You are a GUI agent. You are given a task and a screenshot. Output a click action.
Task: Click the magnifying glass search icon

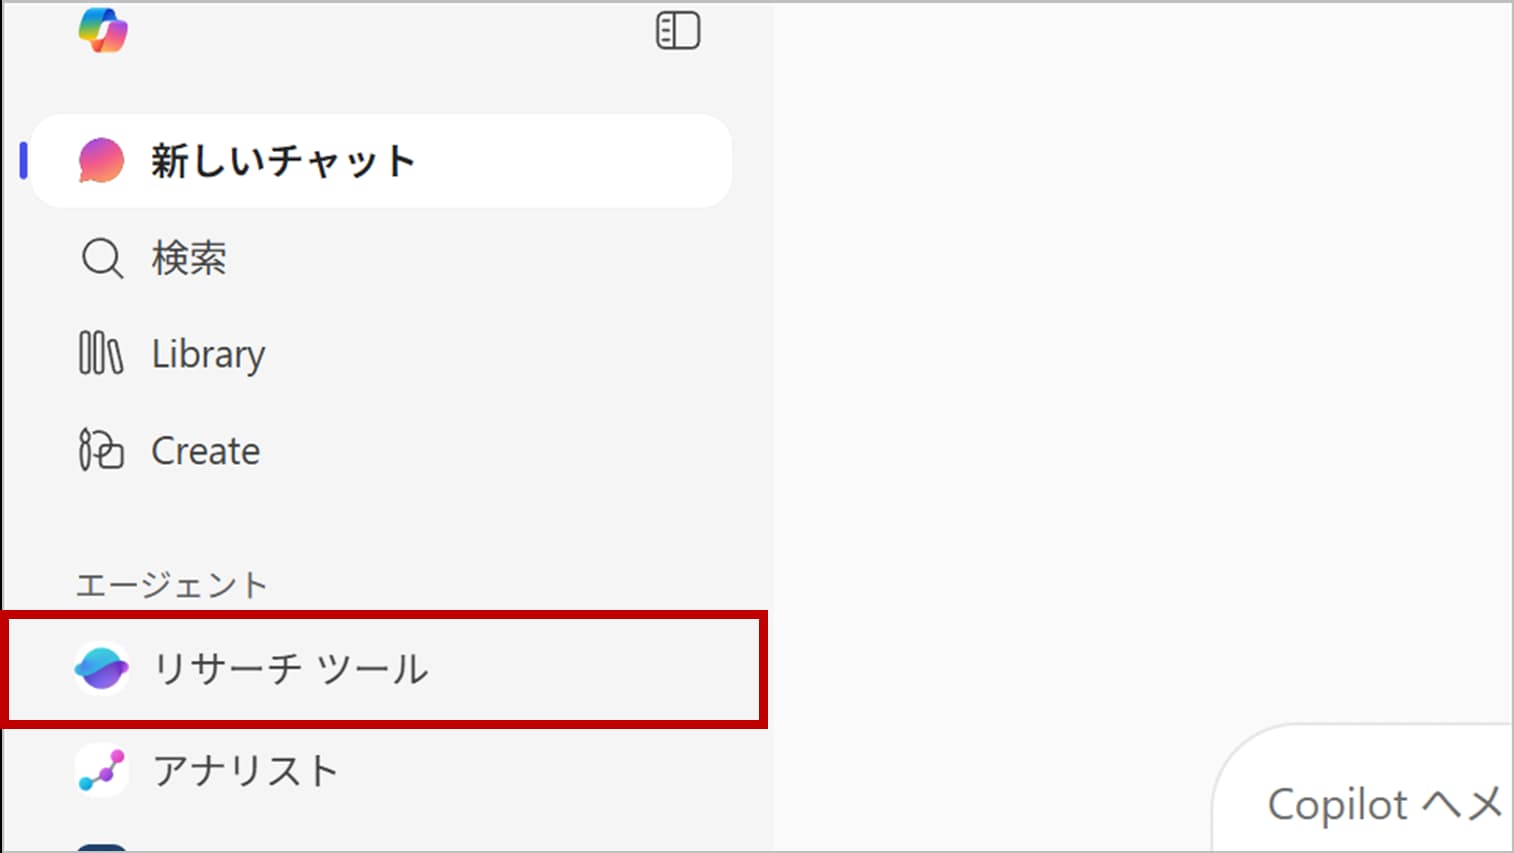point(102,258)
